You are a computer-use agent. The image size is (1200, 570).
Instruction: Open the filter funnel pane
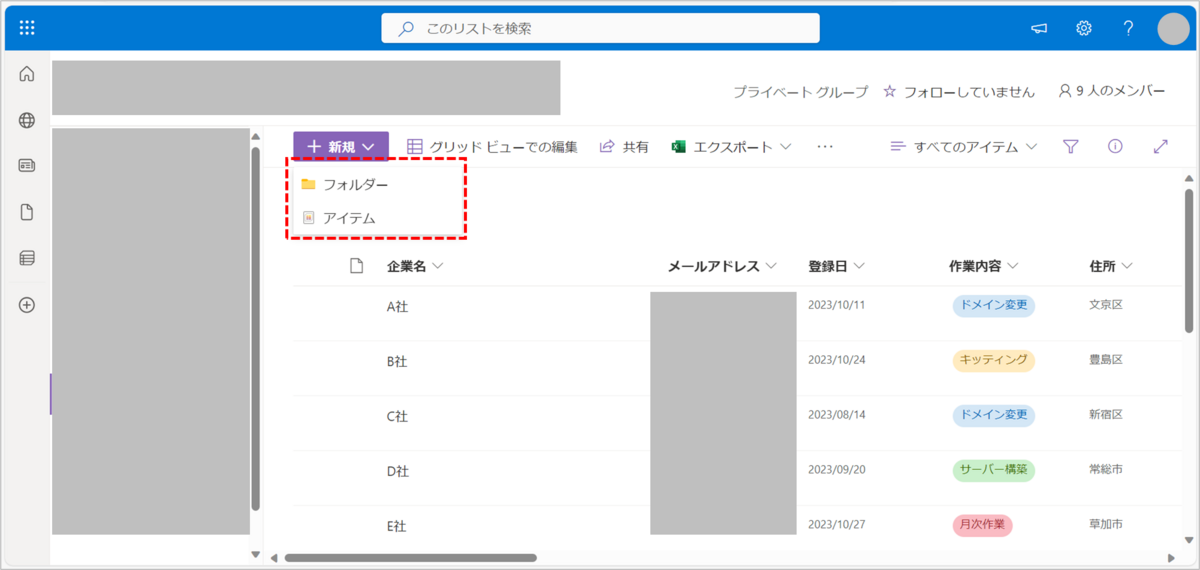[x=1071, y=146]
